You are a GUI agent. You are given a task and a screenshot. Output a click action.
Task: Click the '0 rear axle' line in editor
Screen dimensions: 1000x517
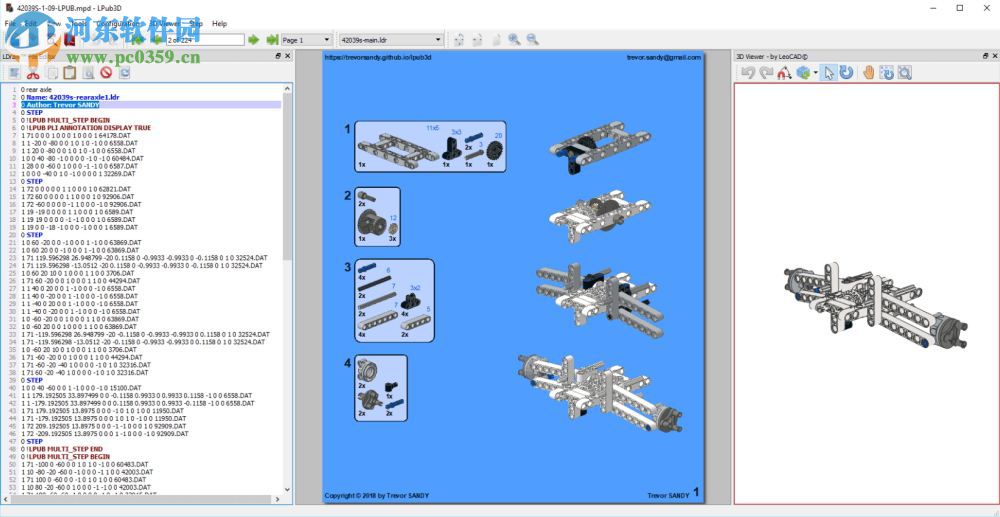pyautogui.click(x=36, y=89)
